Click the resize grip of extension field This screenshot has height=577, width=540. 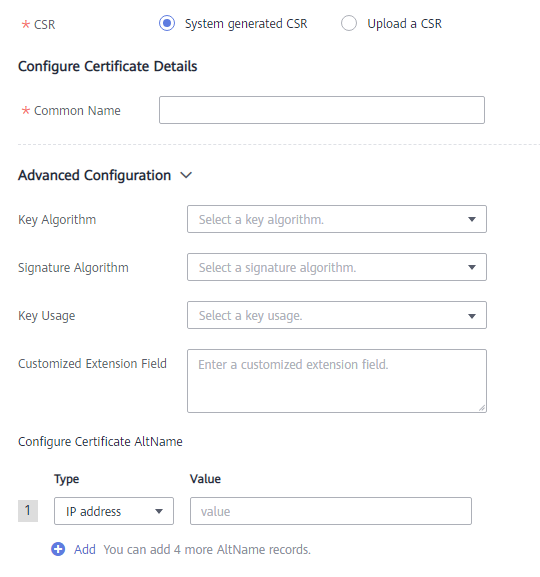coord(482,408)
